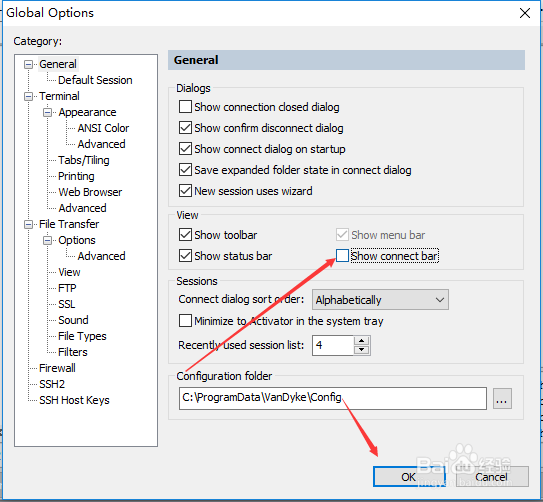This screenshot has height=502, width=543.
Task: Collapse the Appearance tree node
Action: coord(47,113)
